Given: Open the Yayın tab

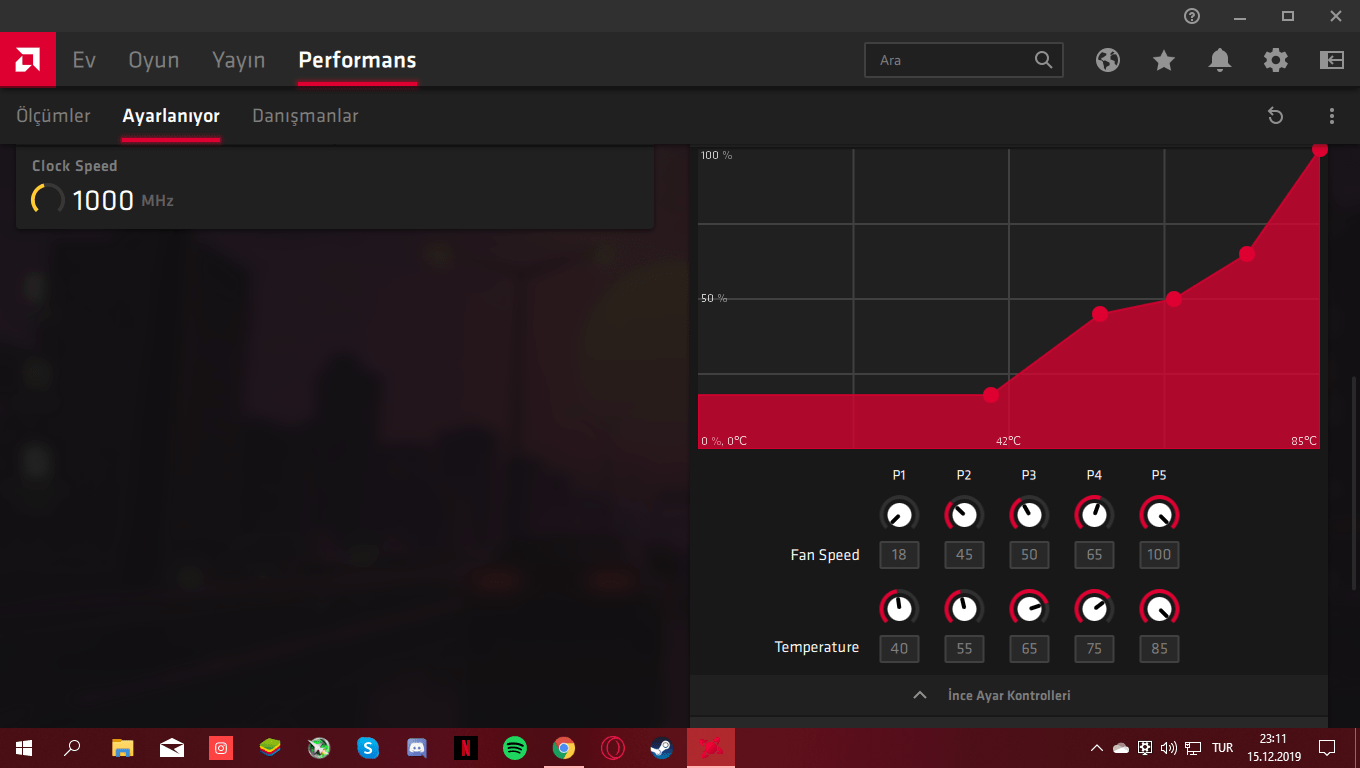Looking at the screenshot, I should (x=239, y=60).
